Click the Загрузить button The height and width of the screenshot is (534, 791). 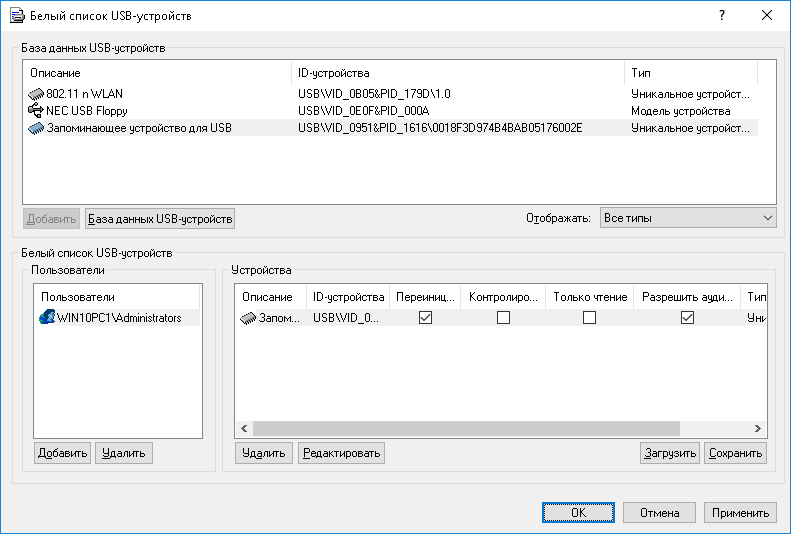[669, 453]
